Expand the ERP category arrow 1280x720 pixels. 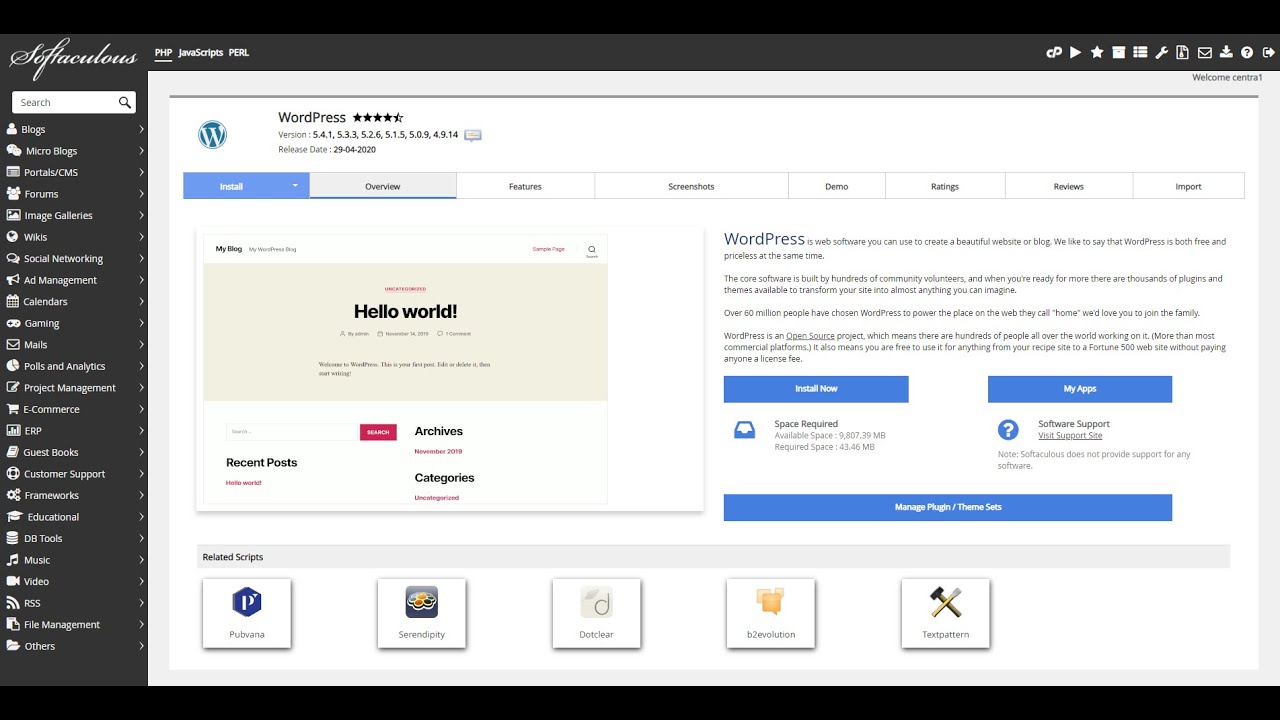[x=141, y=430]
